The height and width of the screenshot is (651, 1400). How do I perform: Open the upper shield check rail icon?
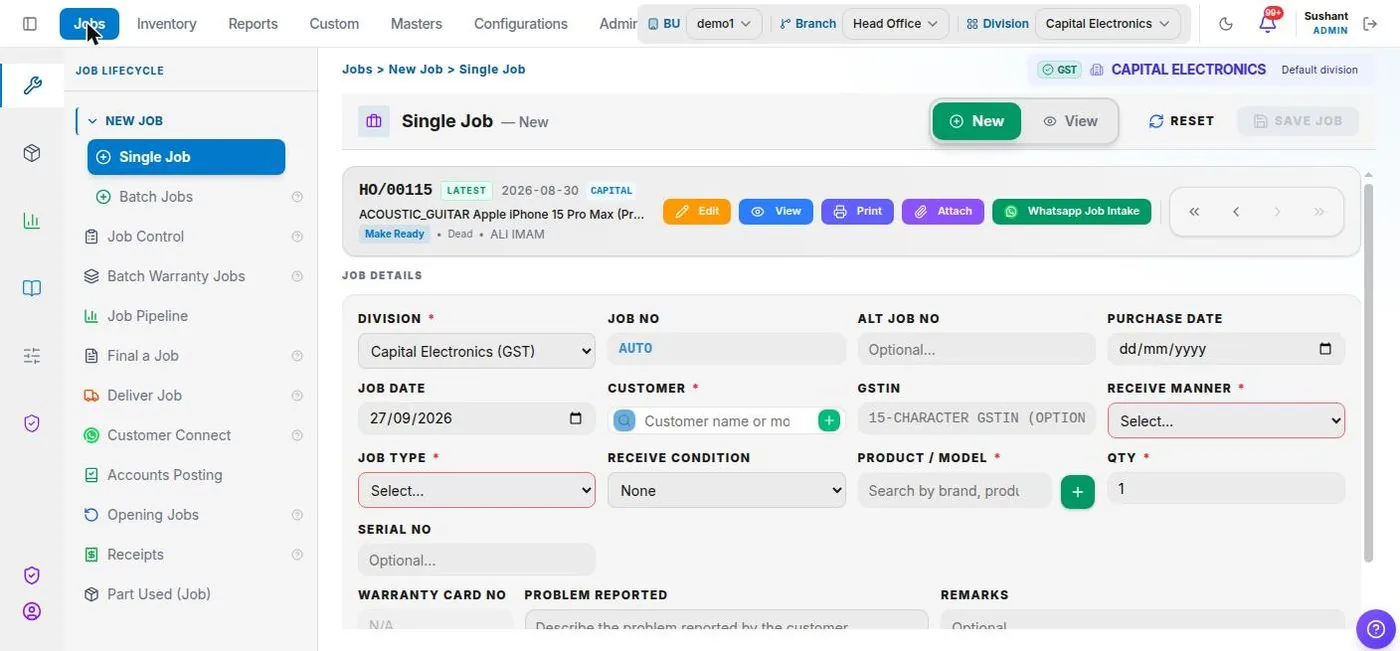point(32,424)
